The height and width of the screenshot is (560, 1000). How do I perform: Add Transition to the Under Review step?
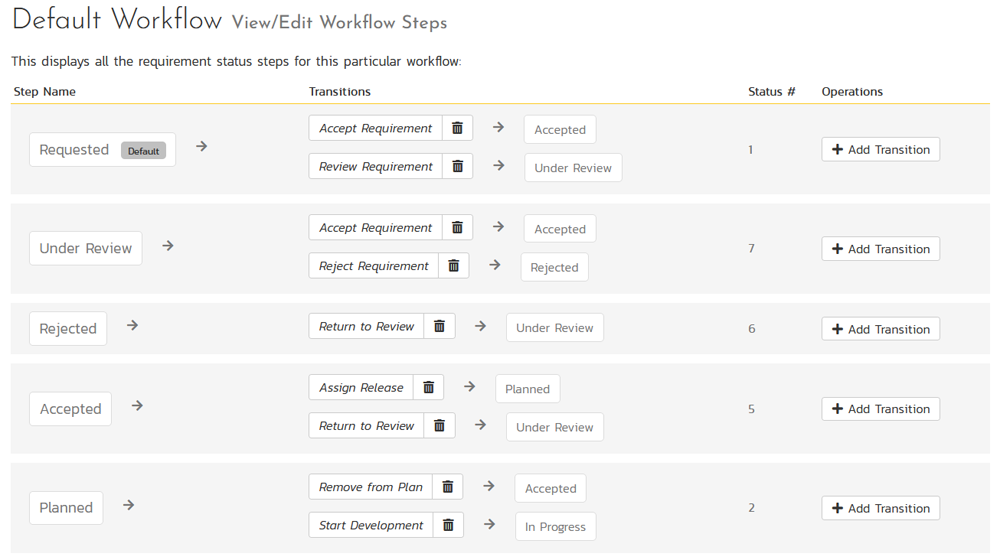880,249
